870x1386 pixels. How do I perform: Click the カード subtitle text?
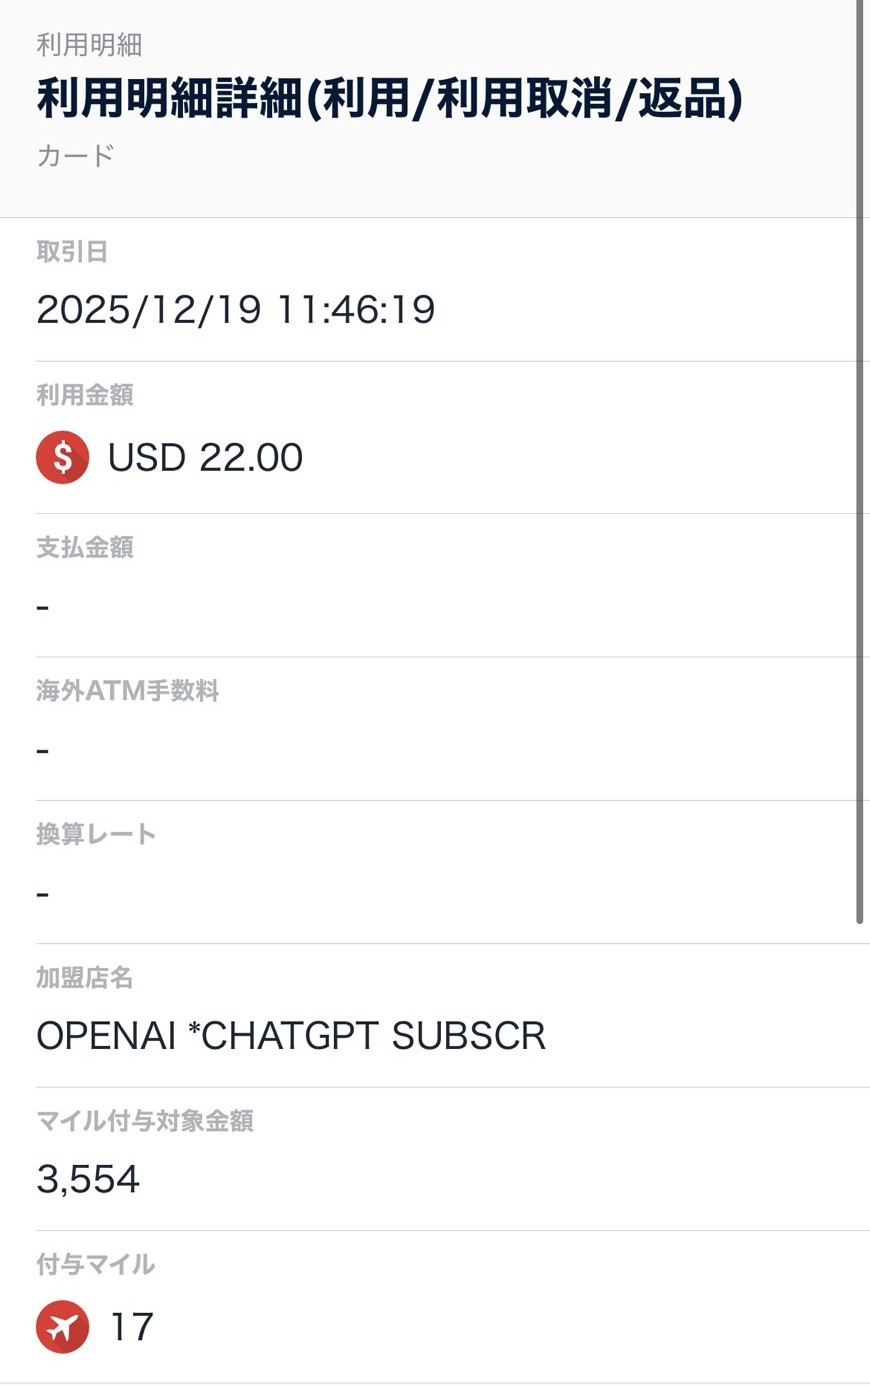[75, 156]
